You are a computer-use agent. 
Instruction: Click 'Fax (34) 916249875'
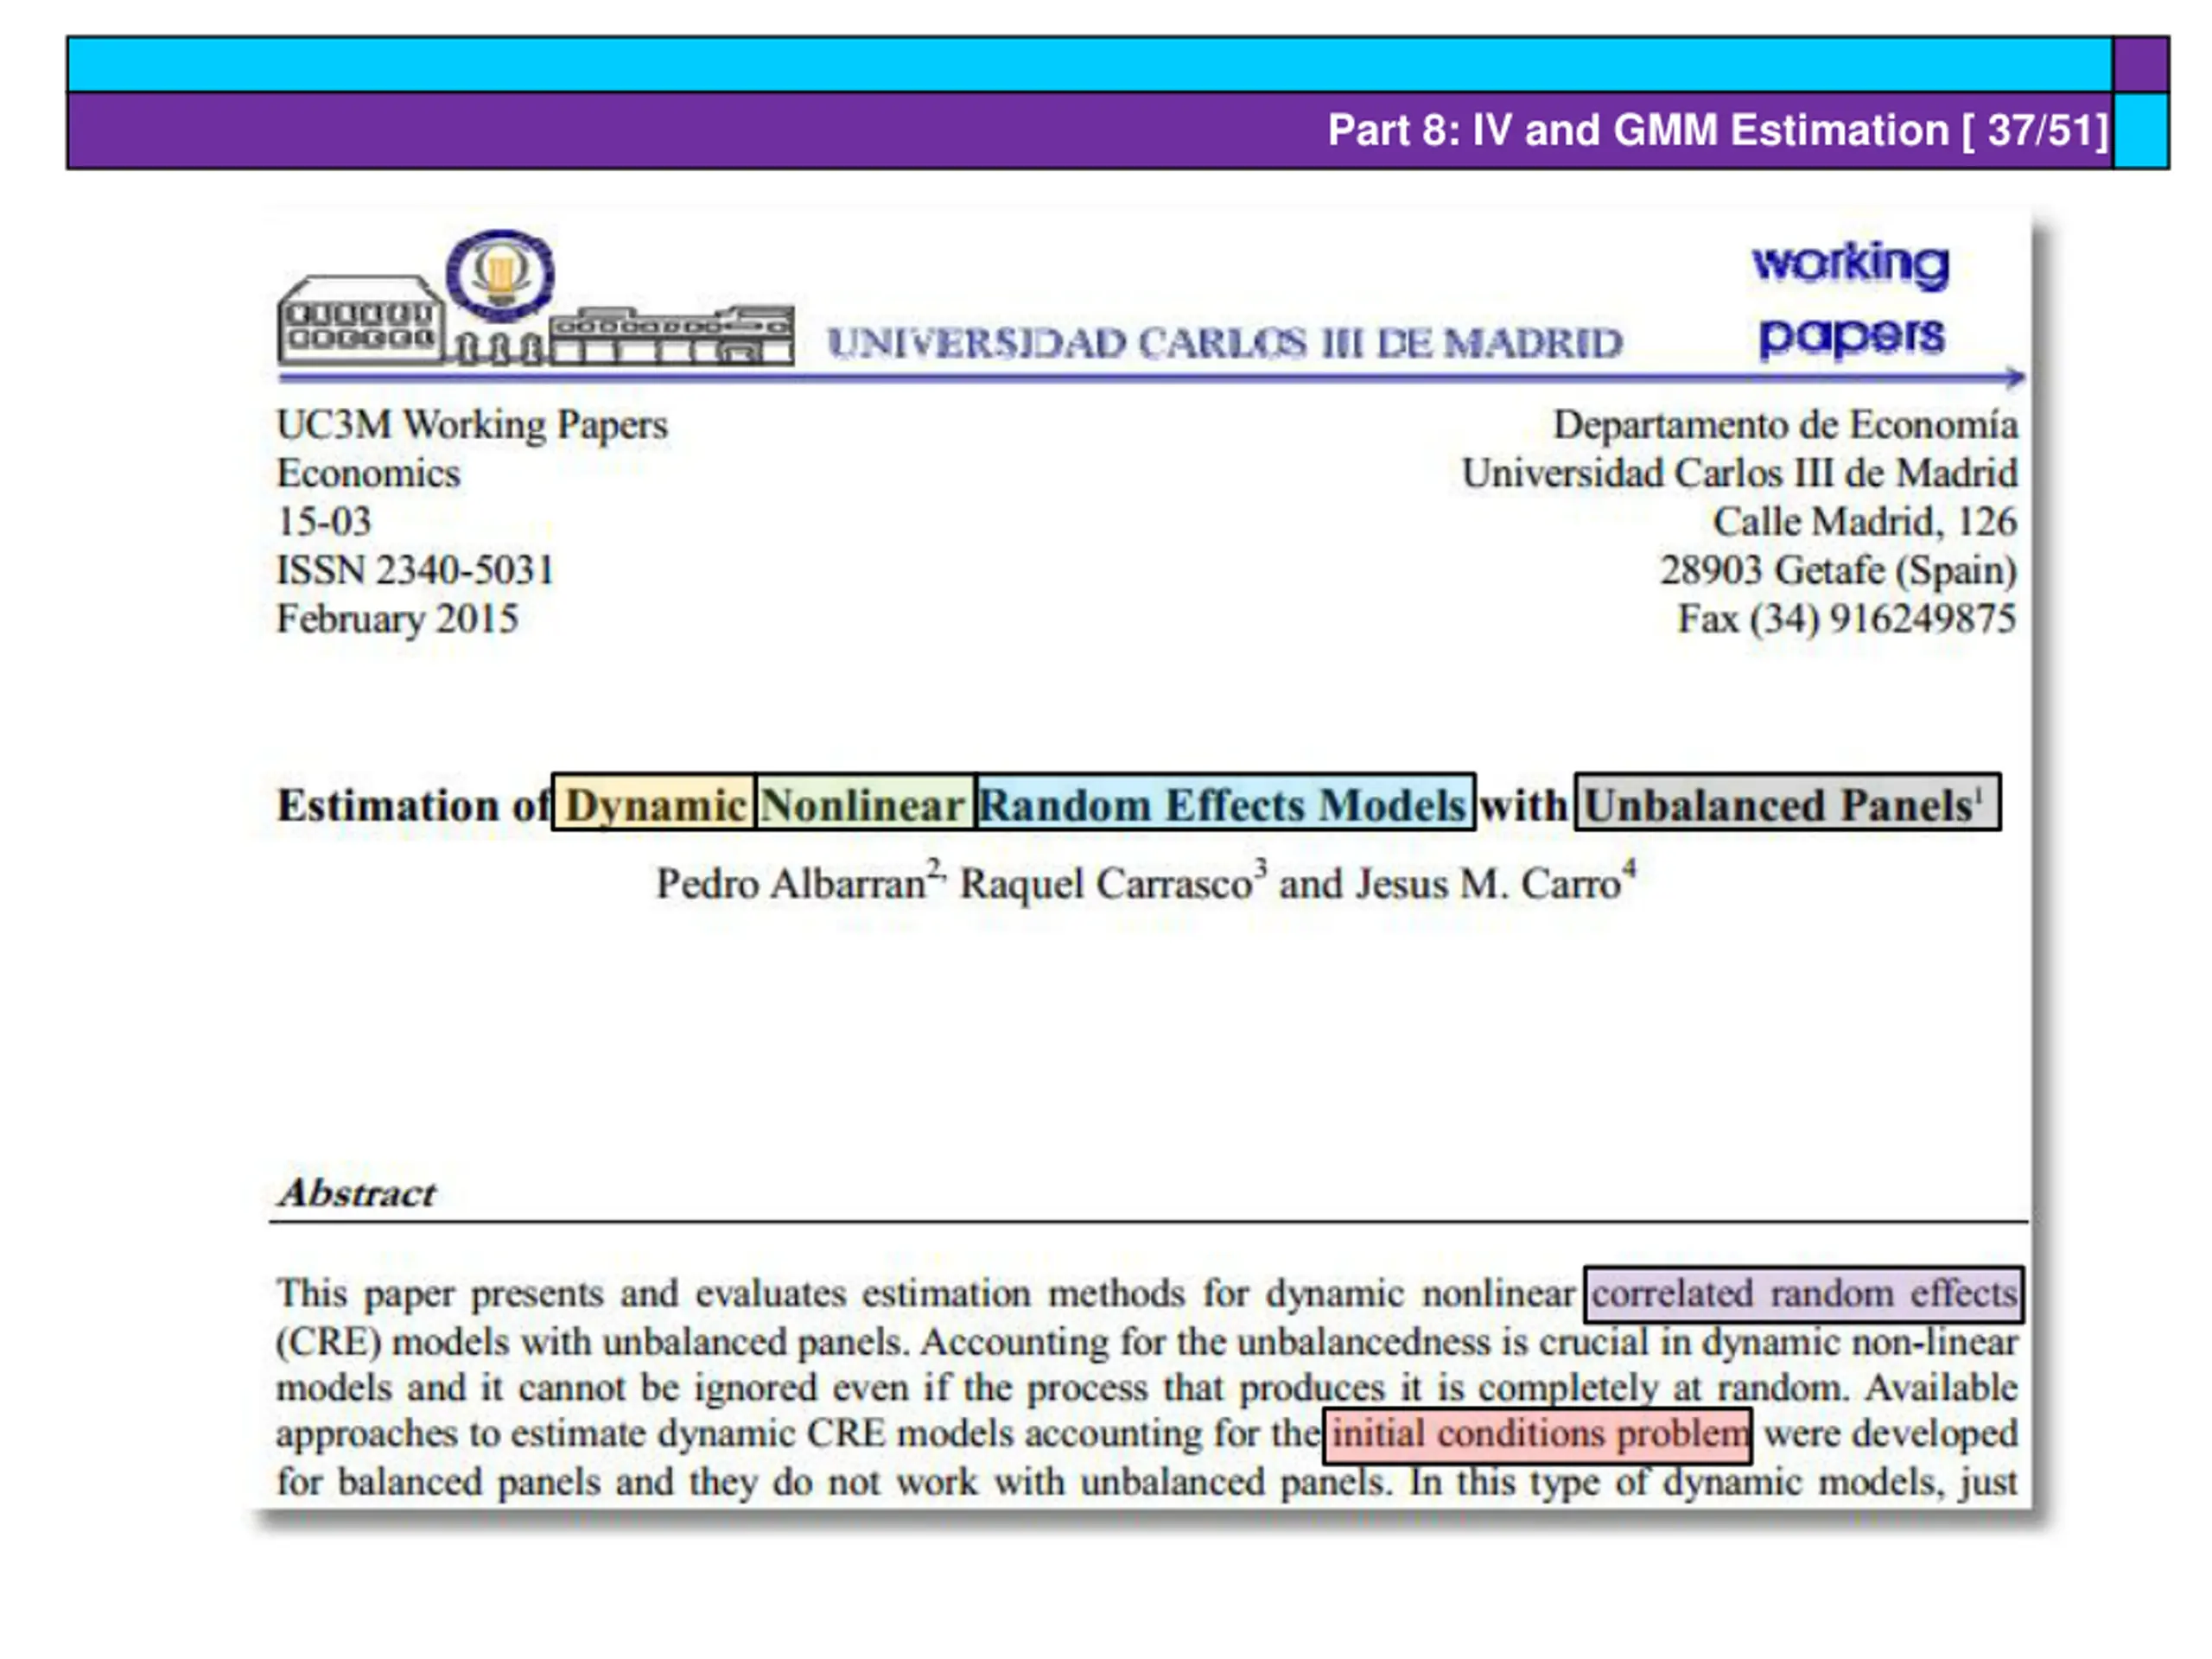tap(1847, 619)
